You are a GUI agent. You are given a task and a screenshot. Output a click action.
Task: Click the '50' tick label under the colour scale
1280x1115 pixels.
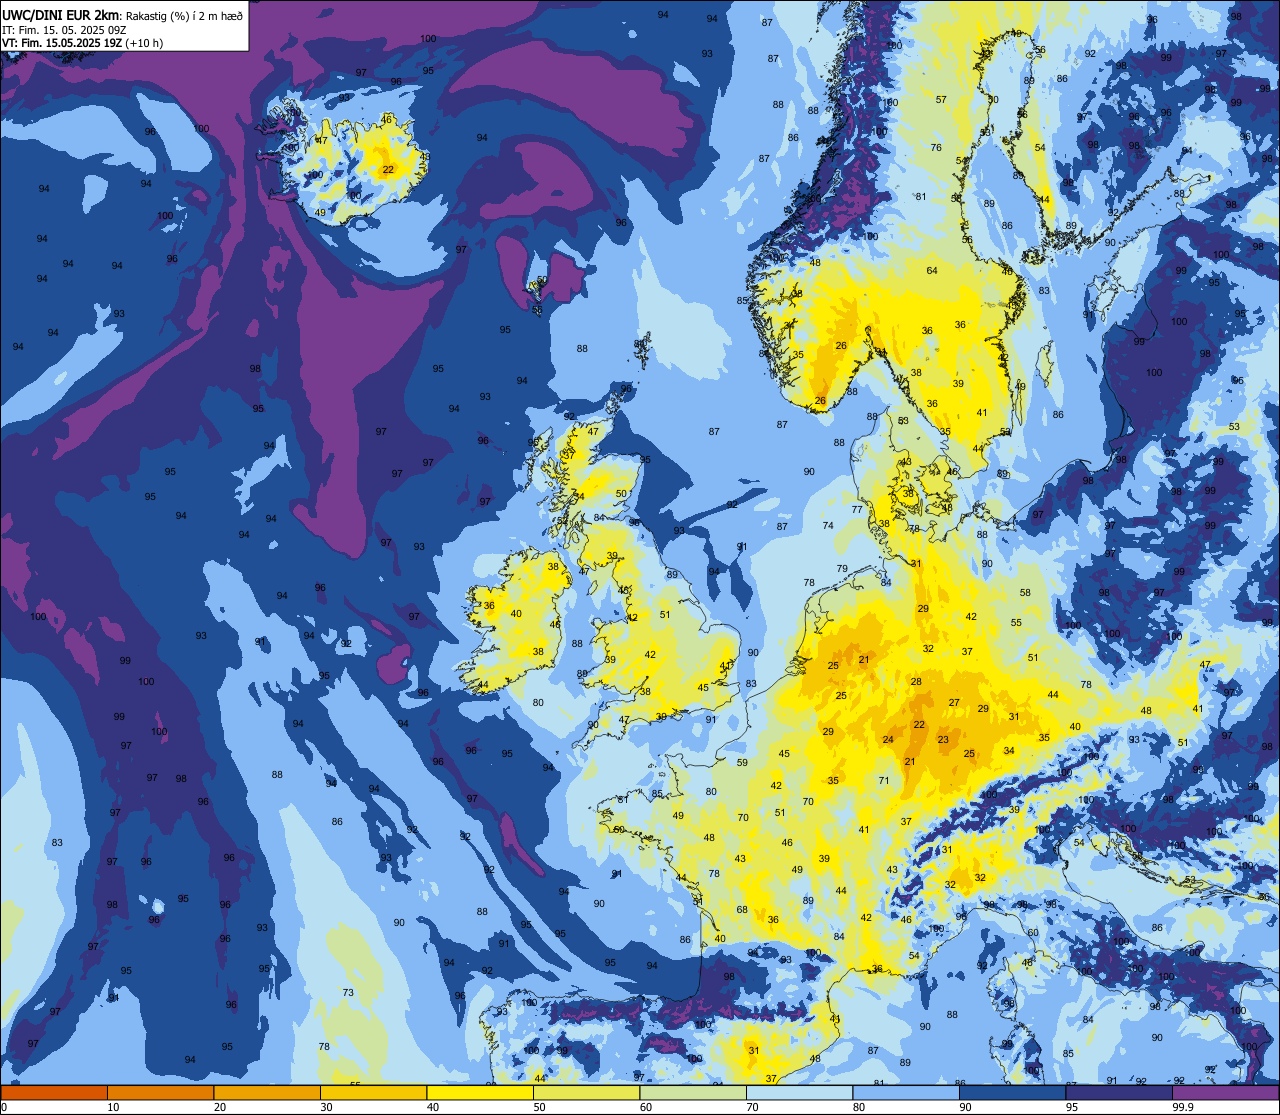[539, 1107]
